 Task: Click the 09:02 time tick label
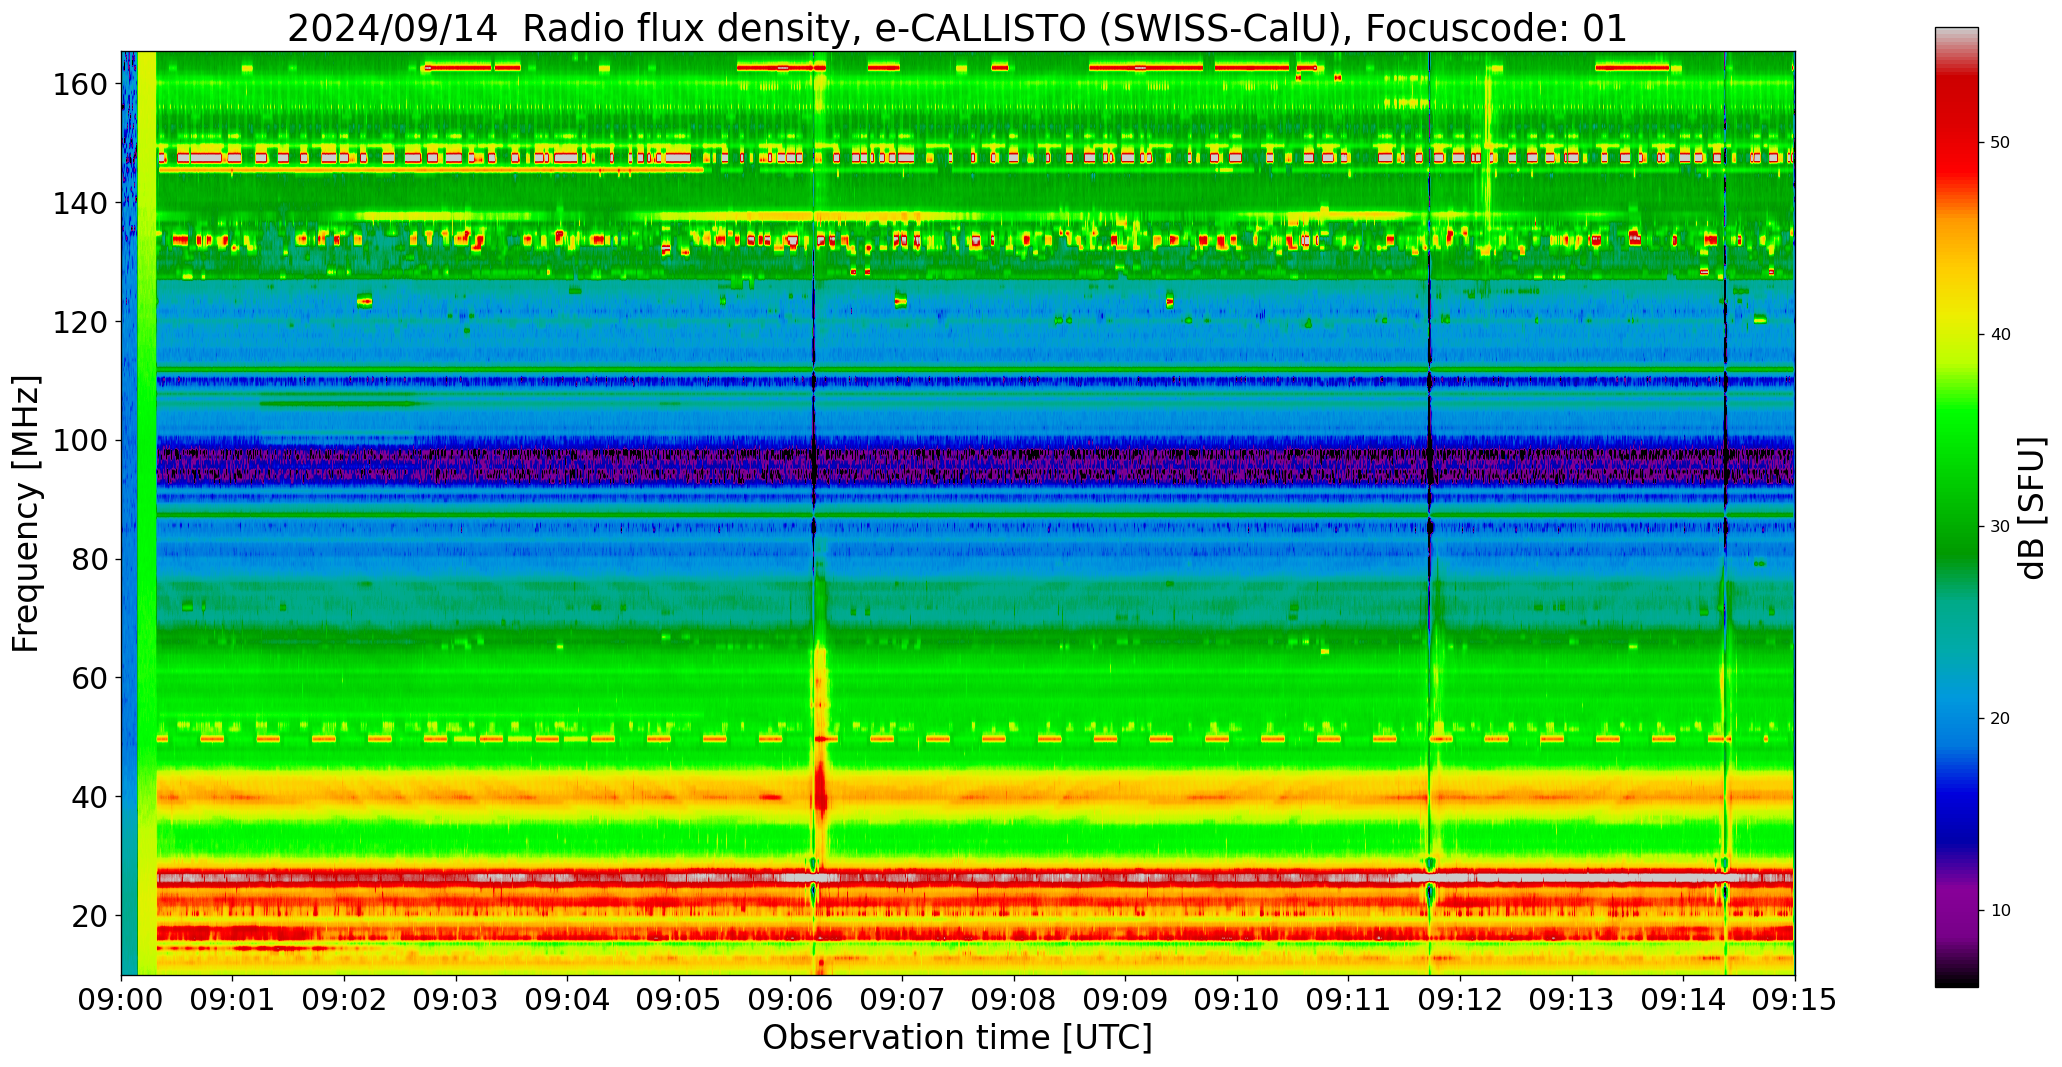point(345,1001)
